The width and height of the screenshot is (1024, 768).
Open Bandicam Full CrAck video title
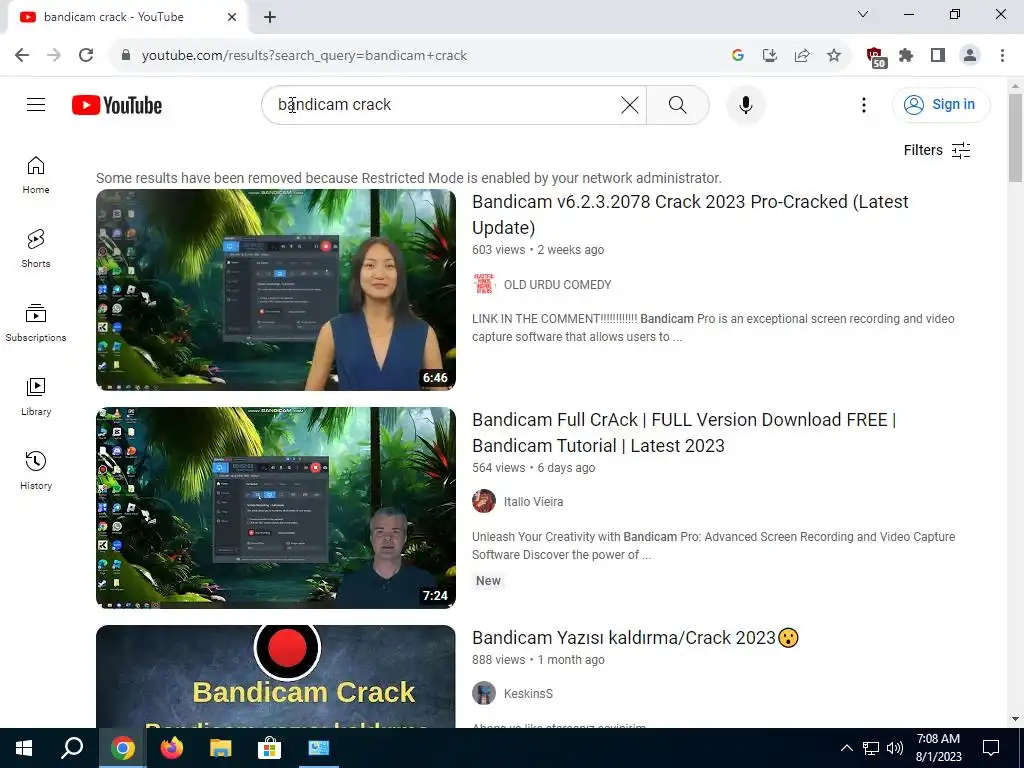pos(684,432)
